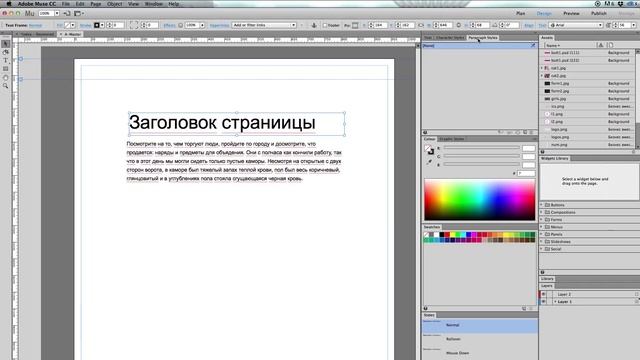Screen dimensions: 640x360
Task: Select the Hand tool in toolbox
Action: coord(5,77)
